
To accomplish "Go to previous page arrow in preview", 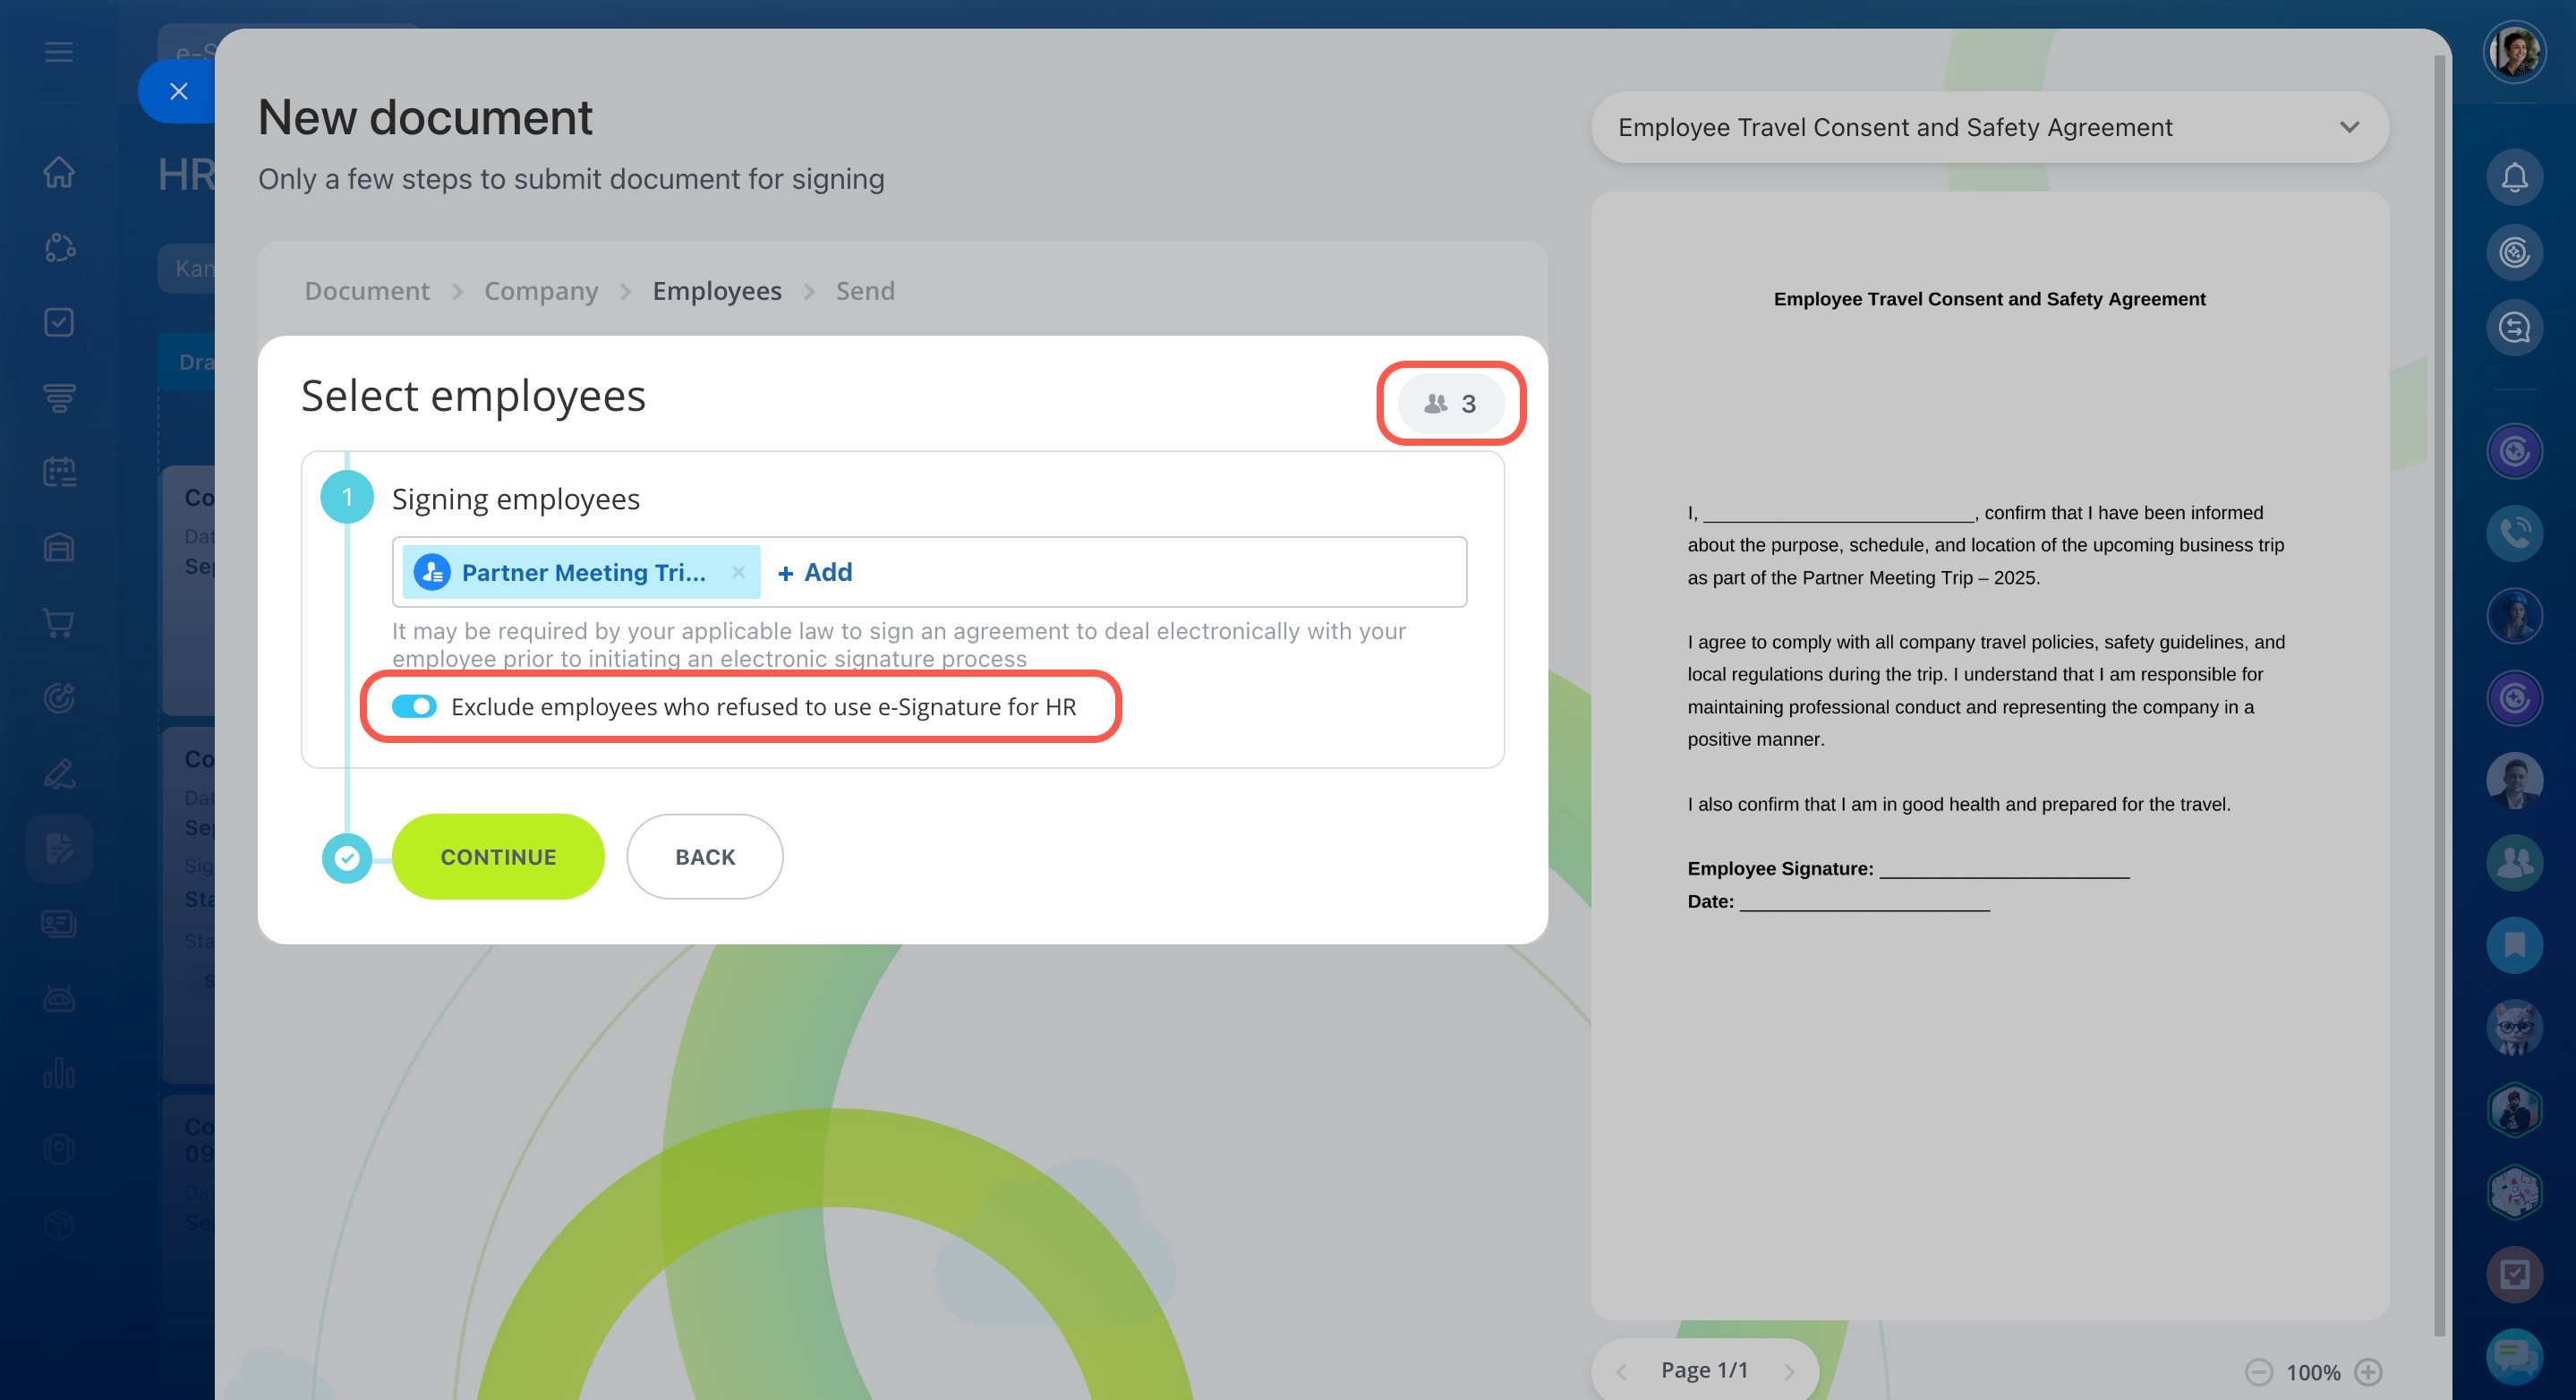I will [x=1622, y=1371].
